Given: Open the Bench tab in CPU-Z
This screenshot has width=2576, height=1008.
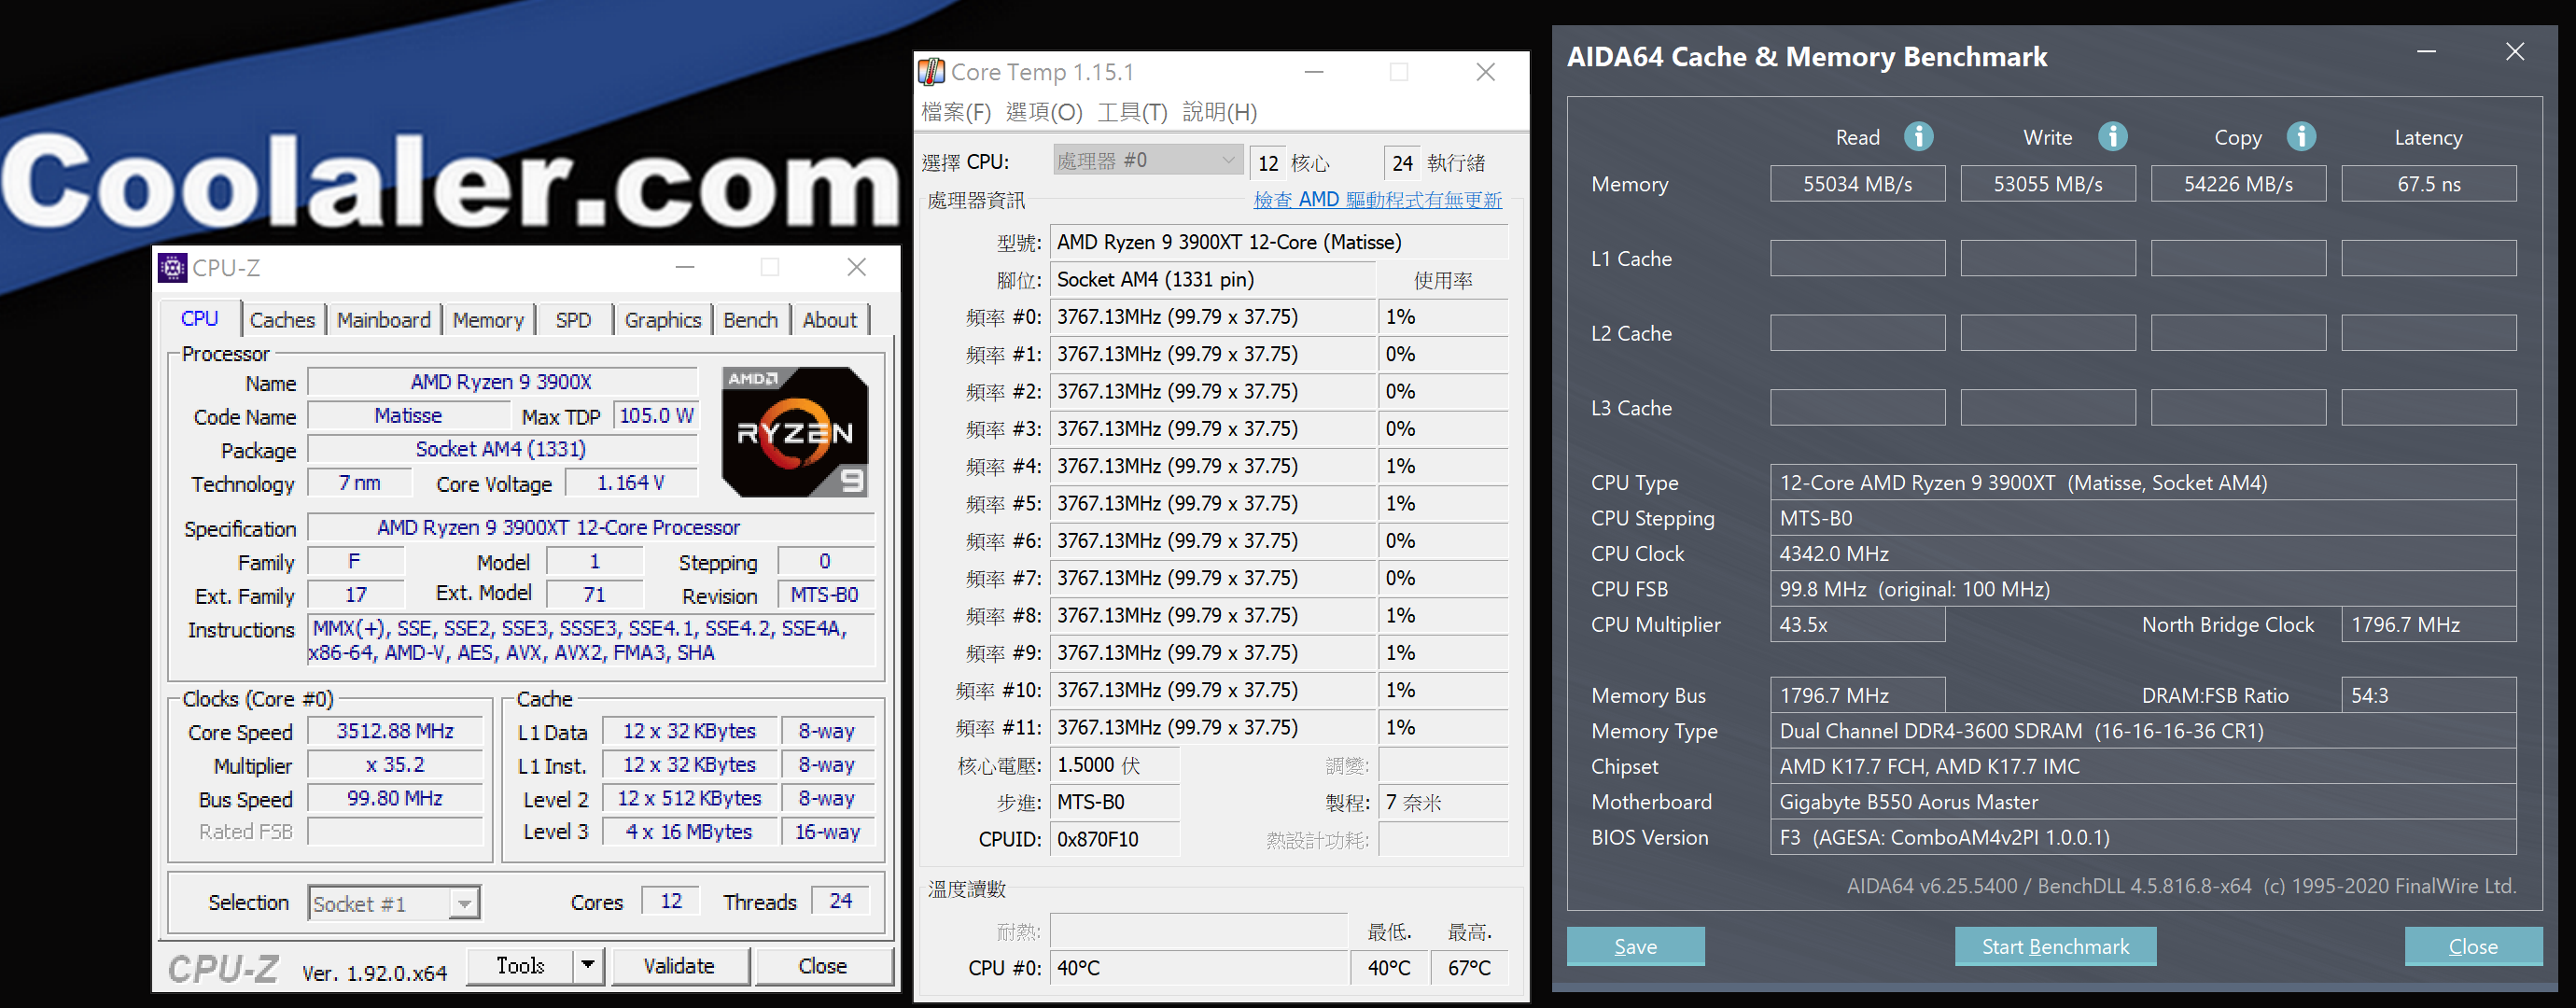Looking at the screenshot, I should coord(750,320).
